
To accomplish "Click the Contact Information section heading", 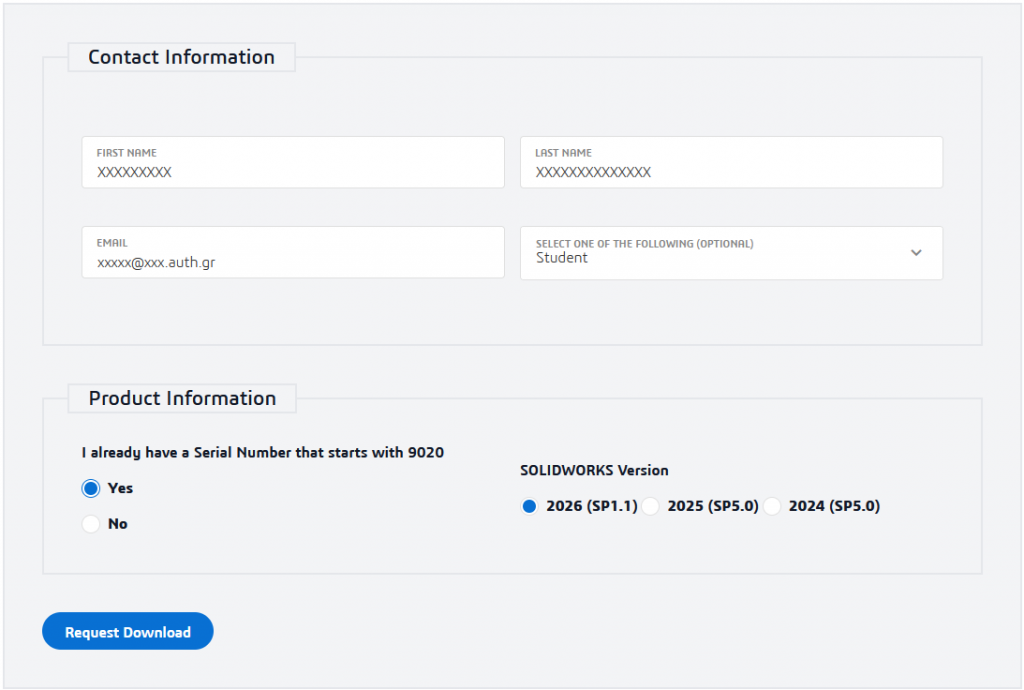I will pyautogui.click(x=181, y=57).
